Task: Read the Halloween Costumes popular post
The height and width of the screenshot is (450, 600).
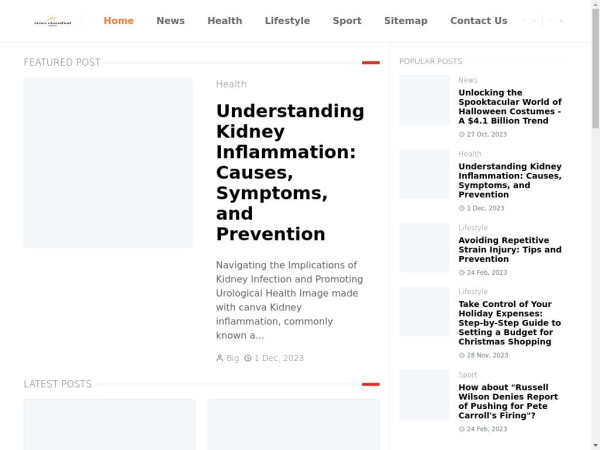Action: pyautogui.click(x=509, y=106)
